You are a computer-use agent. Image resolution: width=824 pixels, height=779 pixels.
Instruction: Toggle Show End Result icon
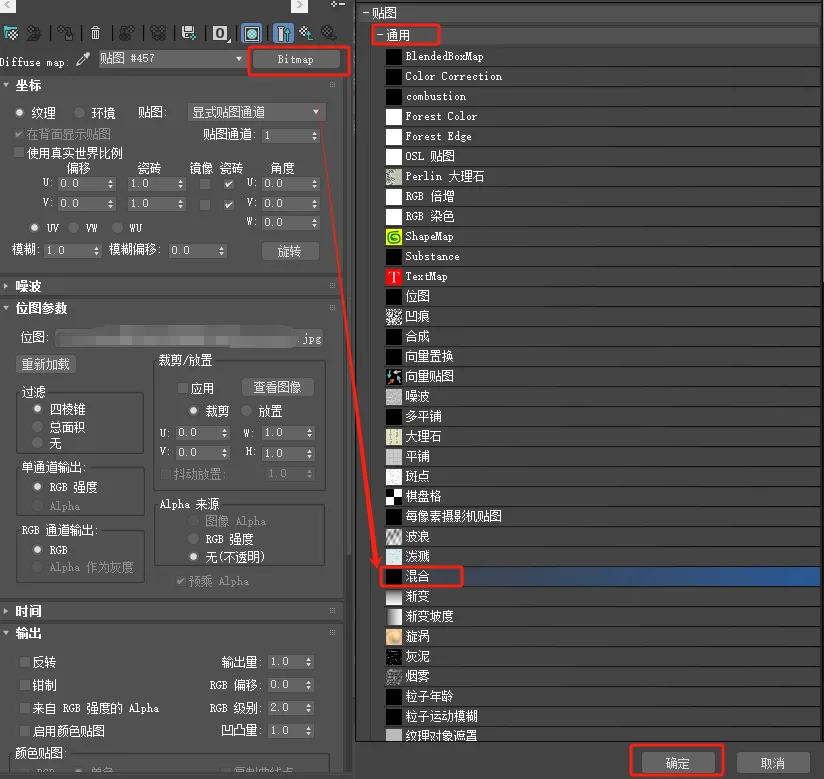click(283, 34)
